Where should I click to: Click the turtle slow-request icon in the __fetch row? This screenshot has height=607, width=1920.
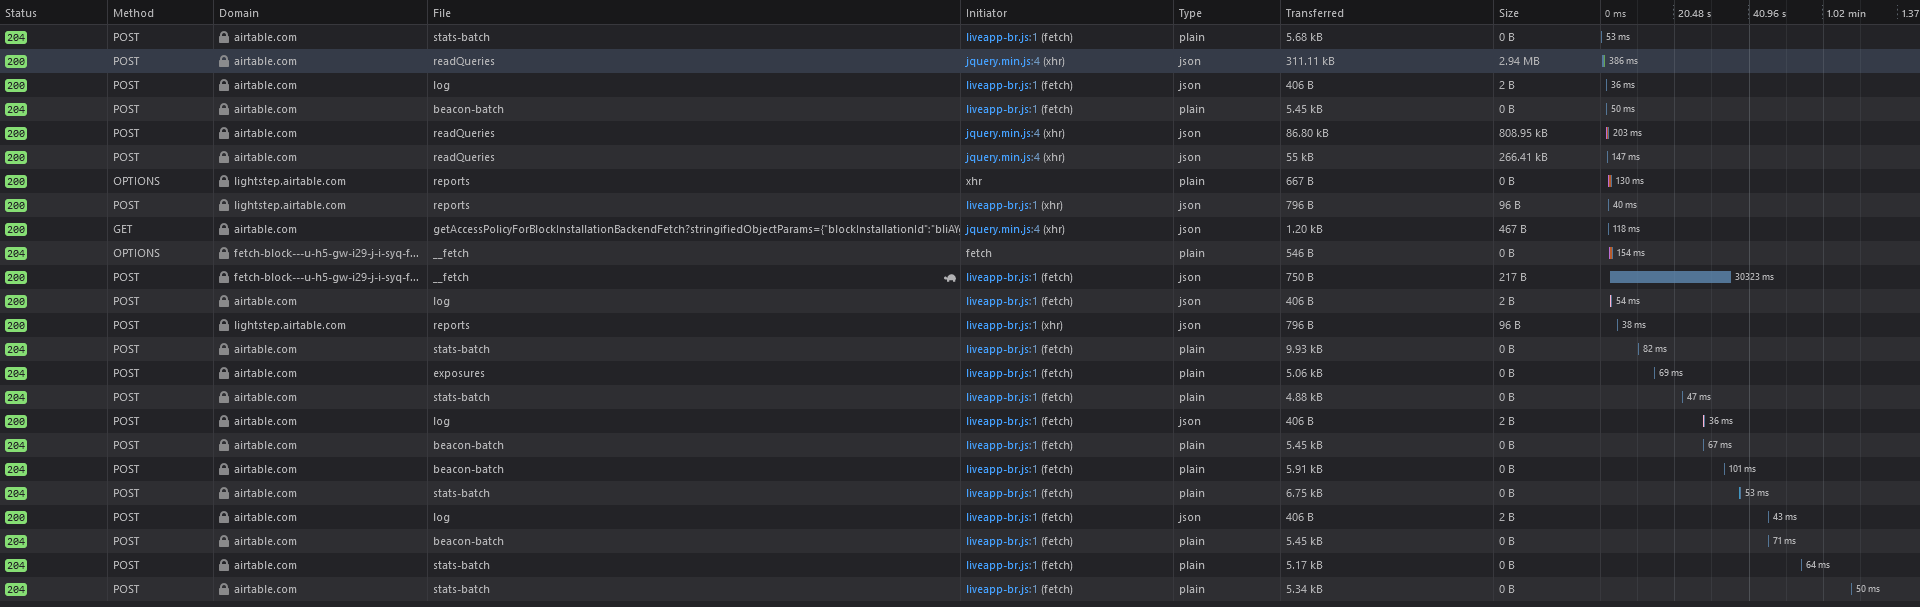949,278
